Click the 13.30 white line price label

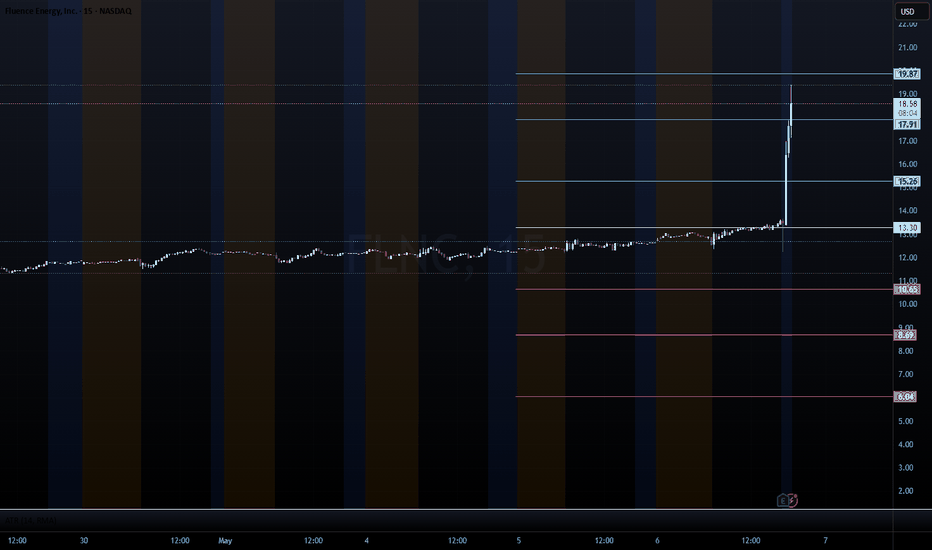pos(907,228)
